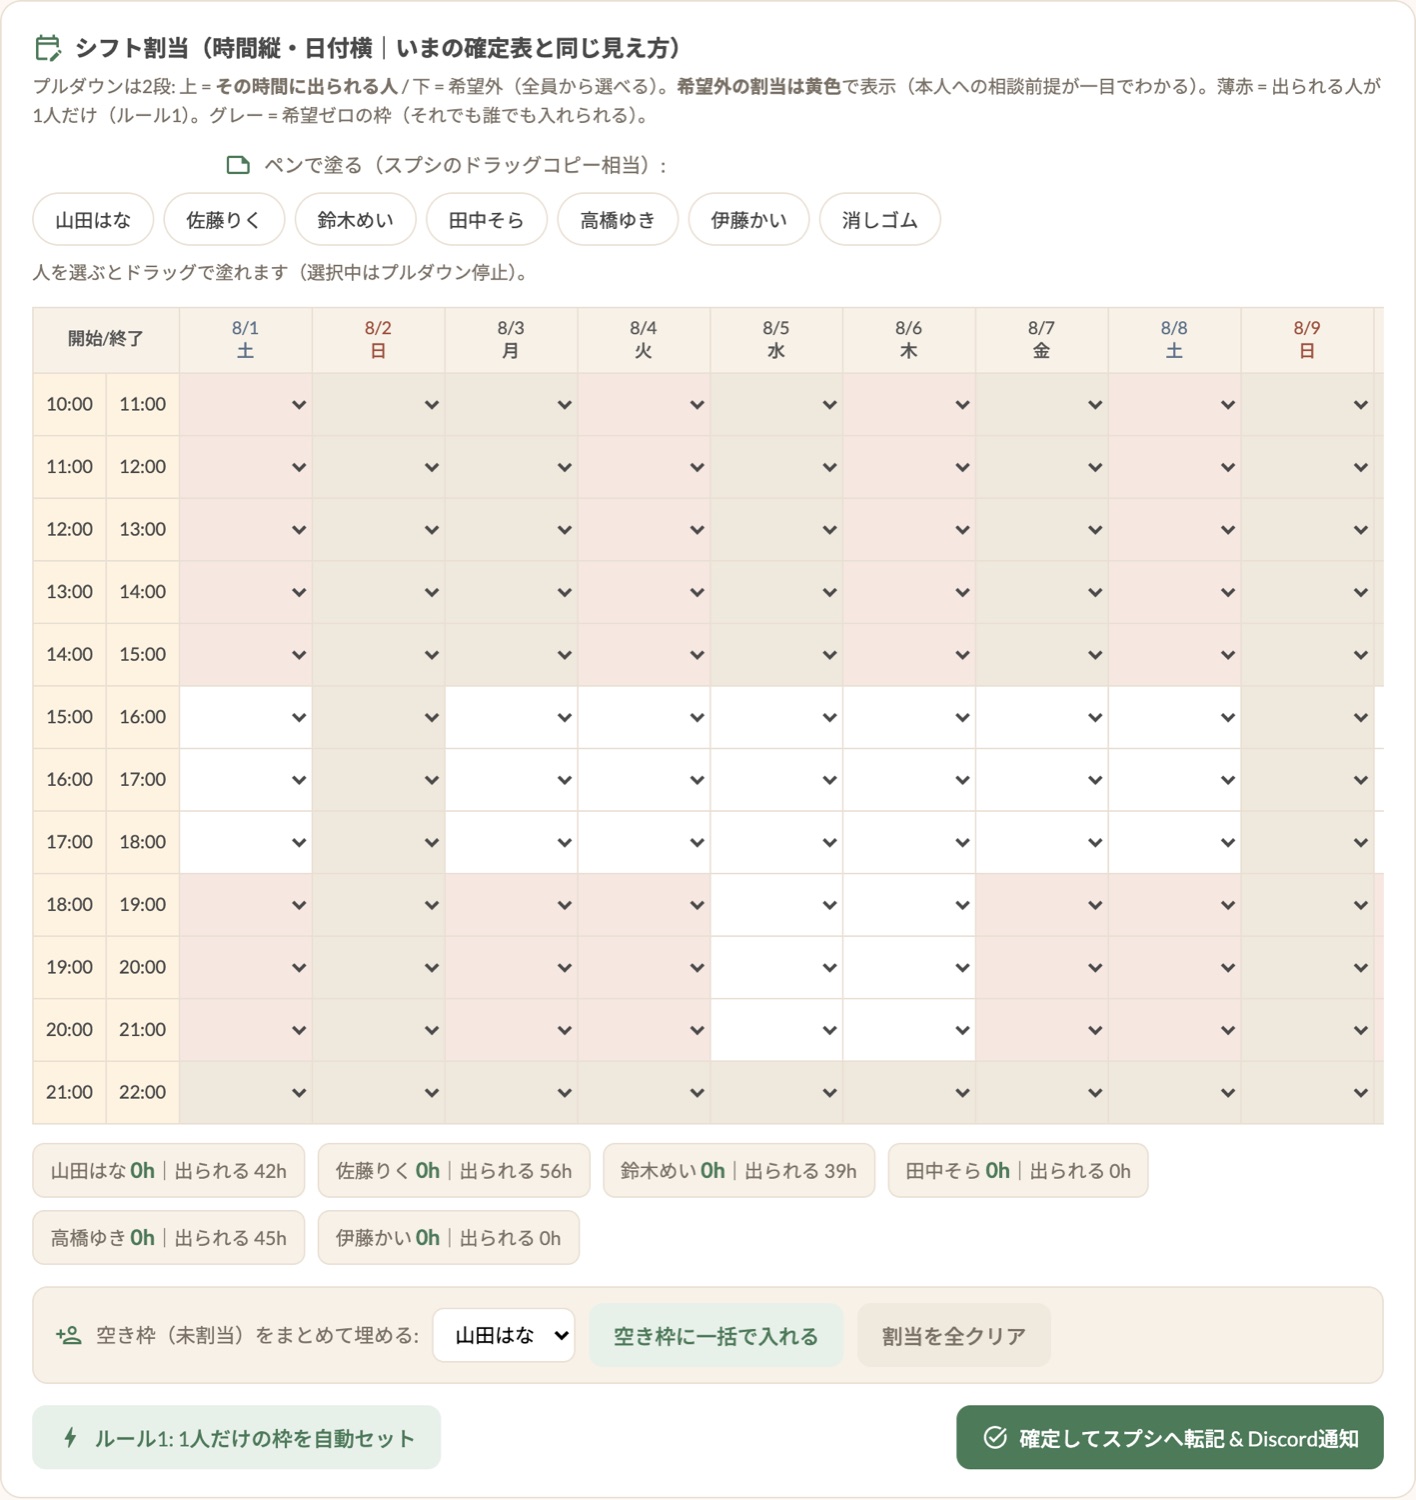Open dropdown for 8/3 at 17:00–18:00
1416x1500 pixels.
(x=511, y=842)
